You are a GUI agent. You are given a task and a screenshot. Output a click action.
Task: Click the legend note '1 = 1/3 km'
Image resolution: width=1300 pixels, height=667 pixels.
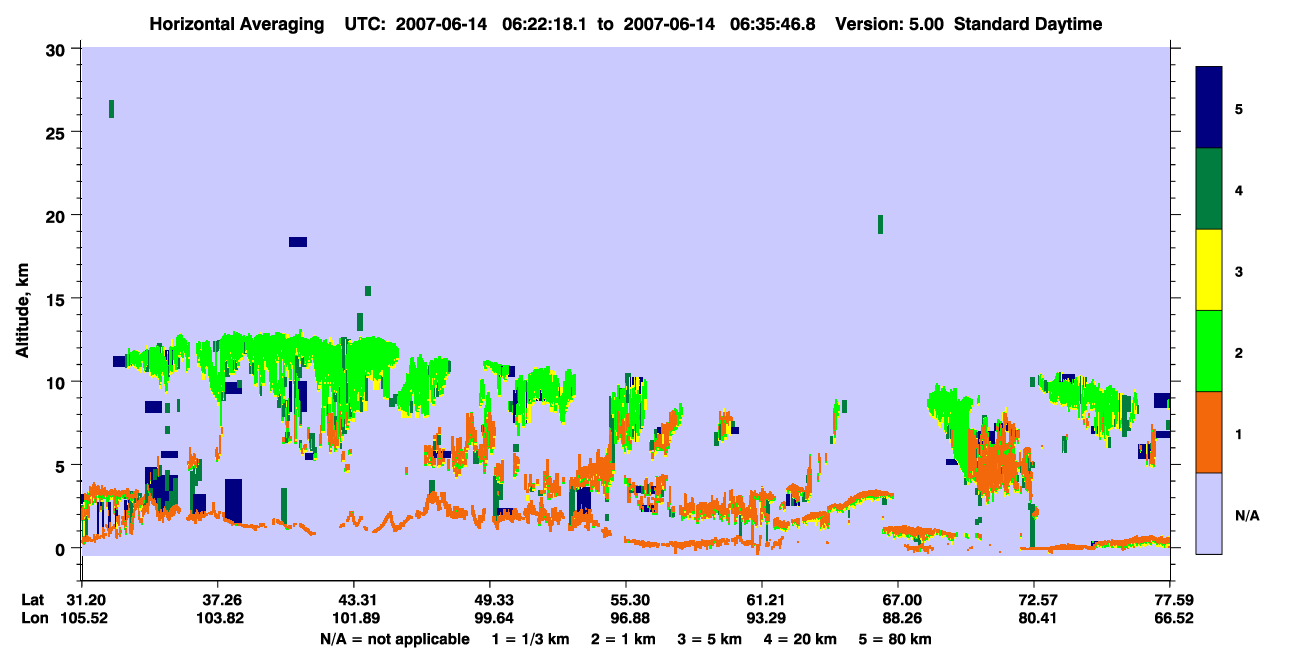point(532,639)
